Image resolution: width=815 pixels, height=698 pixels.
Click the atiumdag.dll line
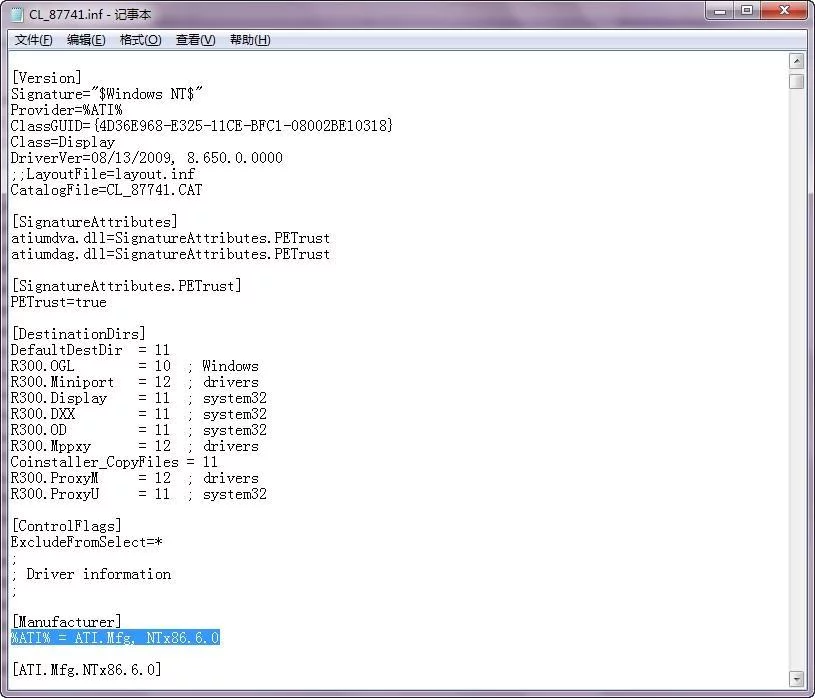coord(170,254)
